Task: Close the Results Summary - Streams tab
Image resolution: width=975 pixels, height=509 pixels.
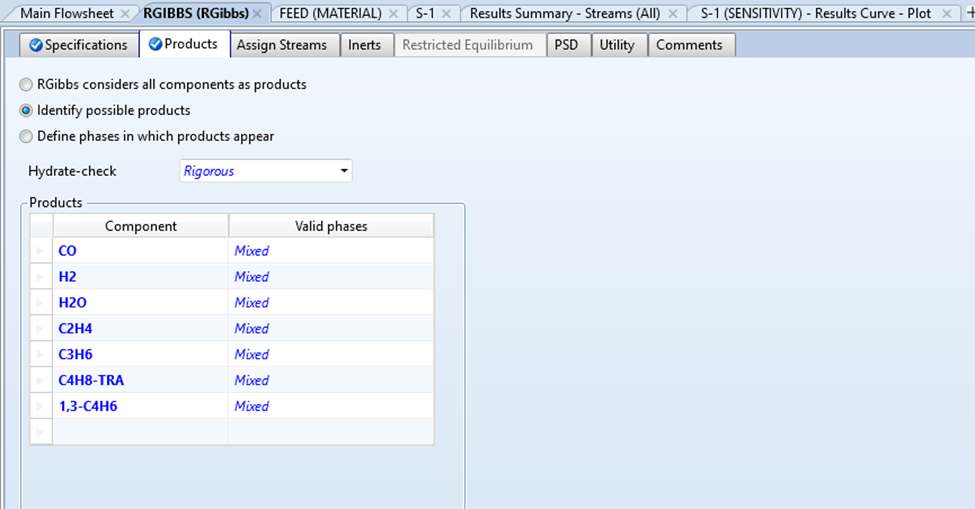Action: [672, 13]
